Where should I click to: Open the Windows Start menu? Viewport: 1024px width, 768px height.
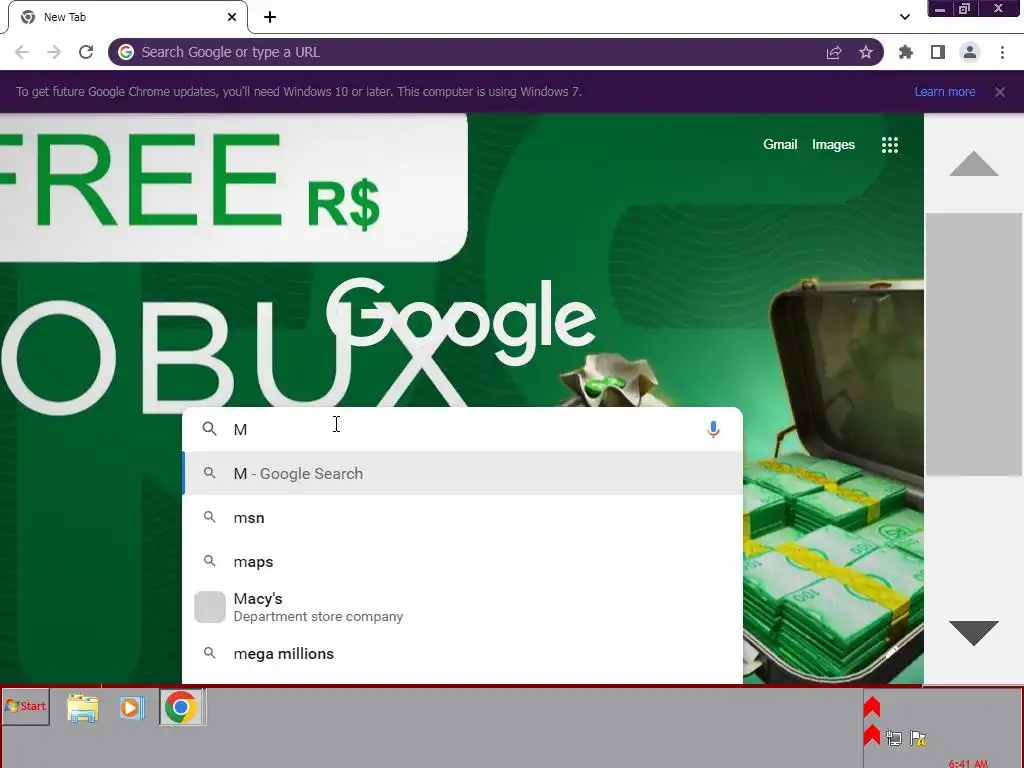click(x=25, y=706)
